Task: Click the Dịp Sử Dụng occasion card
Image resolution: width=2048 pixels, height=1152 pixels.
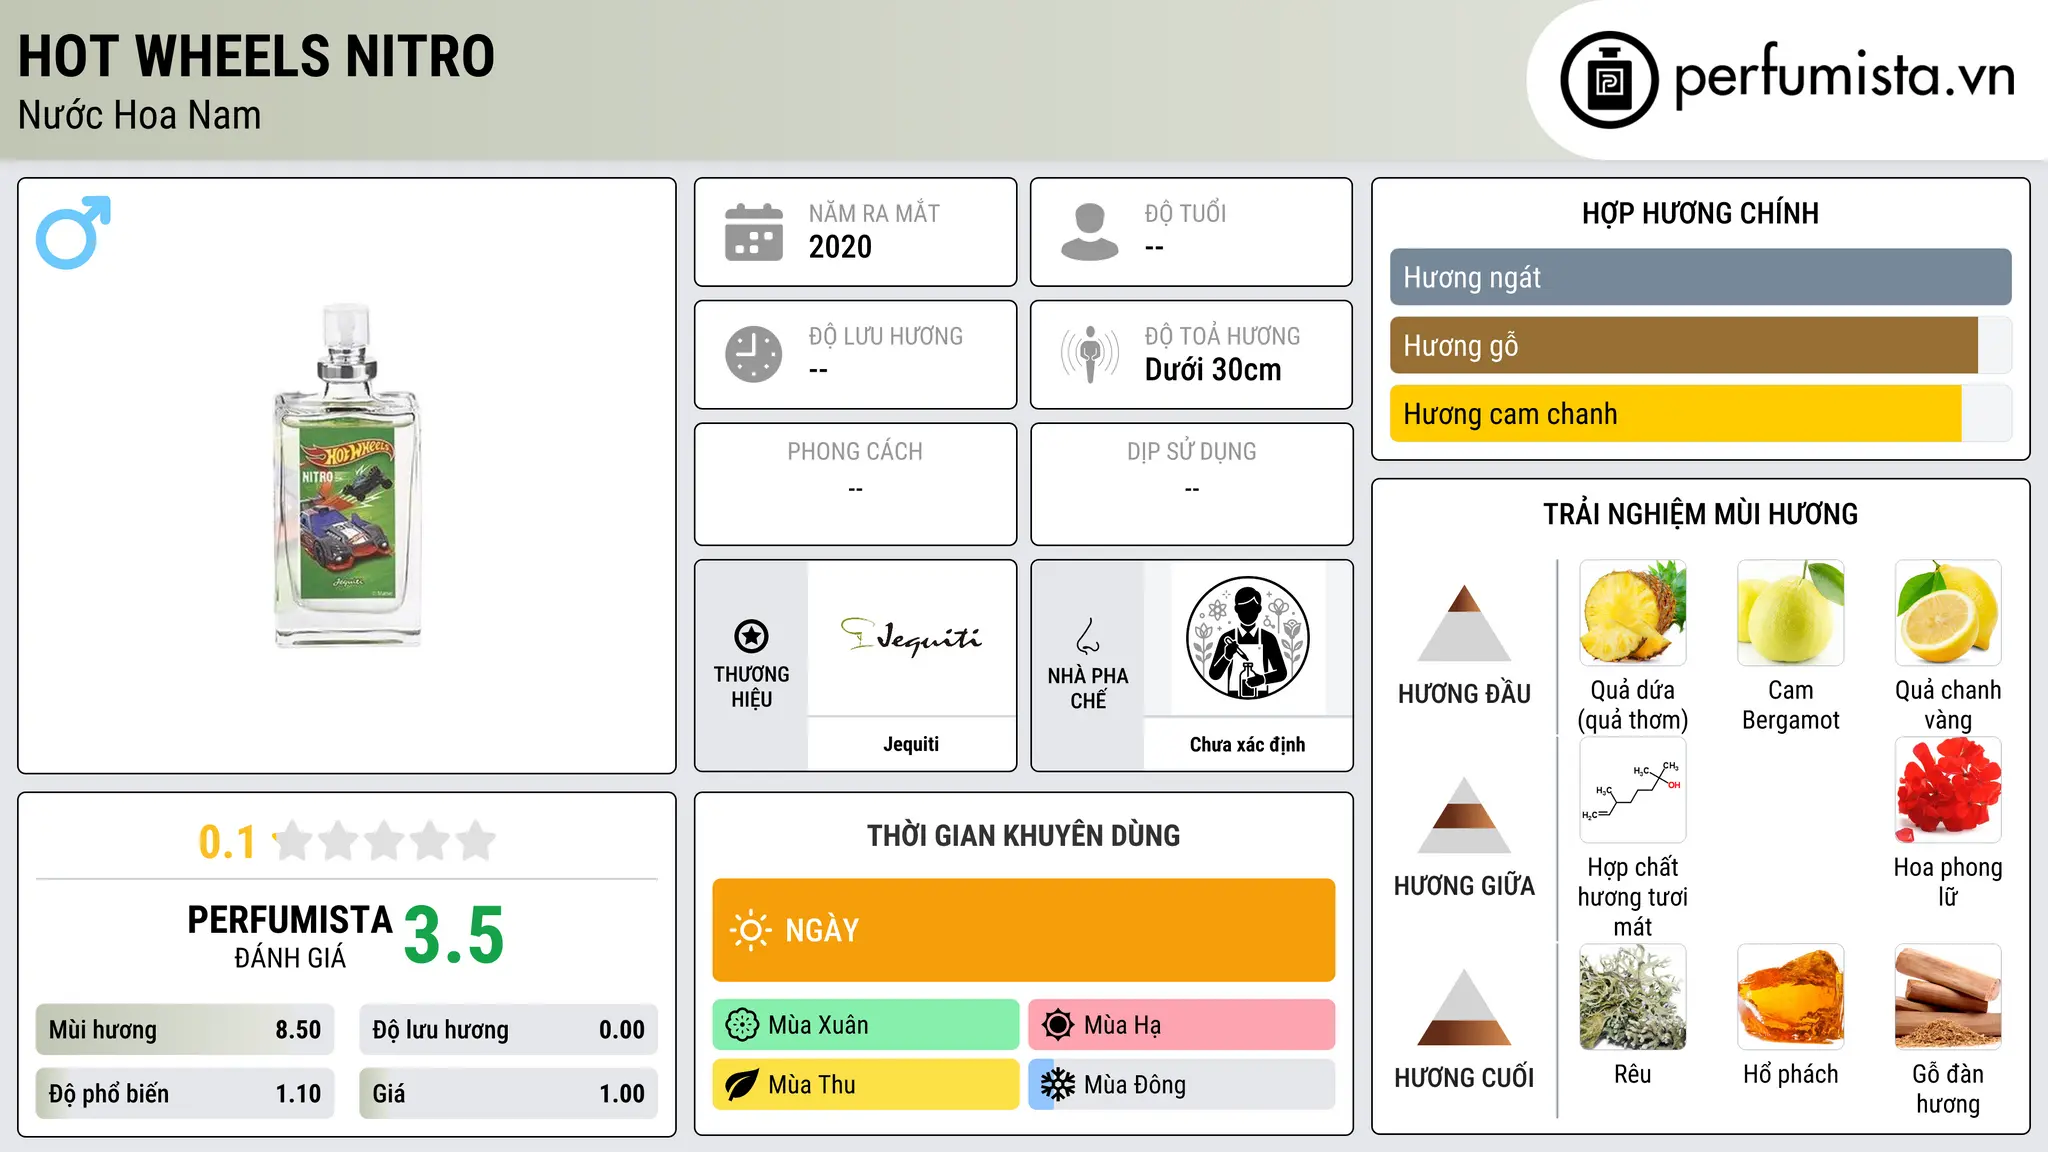Action: [1191, 484]
